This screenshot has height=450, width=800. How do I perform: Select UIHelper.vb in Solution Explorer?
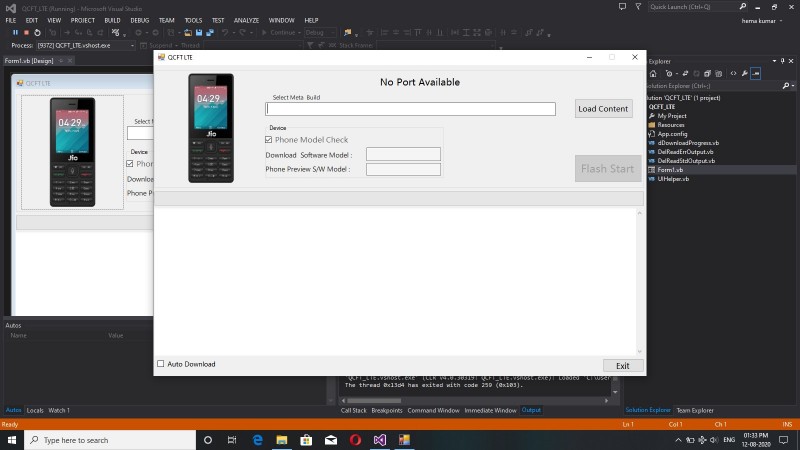pyautogui.click(x=673, y=179)
